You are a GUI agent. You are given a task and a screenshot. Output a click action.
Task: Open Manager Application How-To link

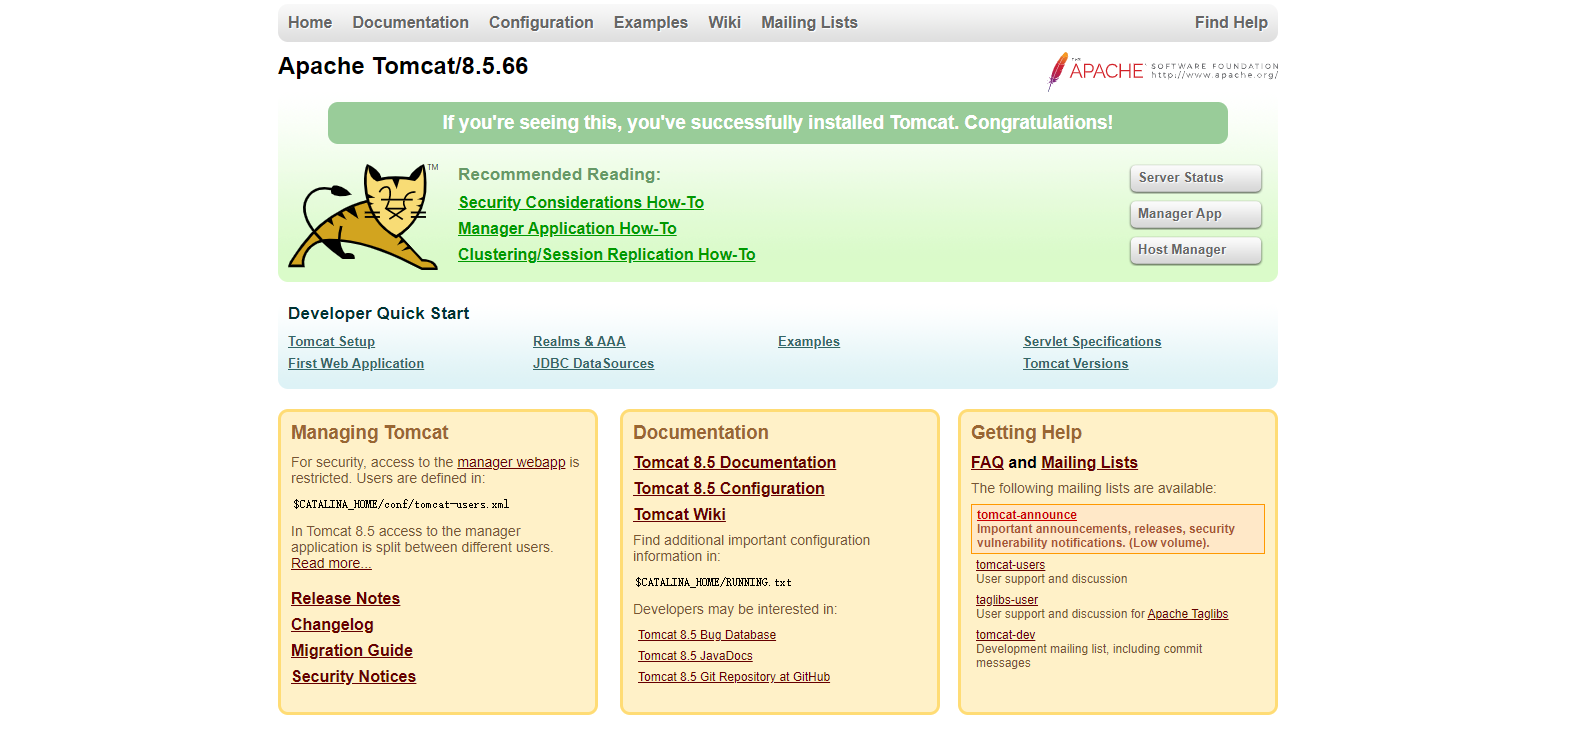click(x=567, y=228)
